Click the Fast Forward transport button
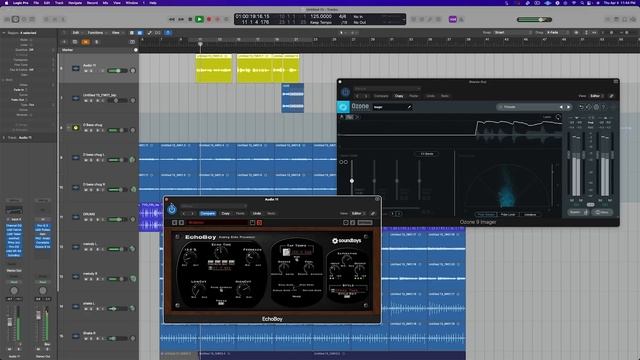Image resolution: width=640 pixels, height=360 pixels. point(181,19)
